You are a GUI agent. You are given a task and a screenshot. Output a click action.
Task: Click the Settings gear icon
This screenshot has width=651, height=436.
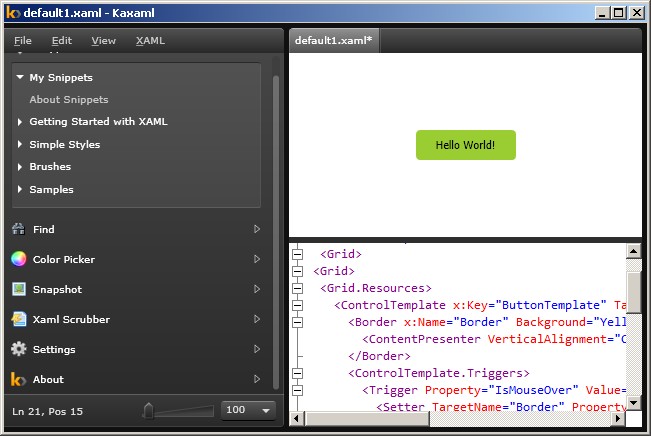(x=19, y=349)
